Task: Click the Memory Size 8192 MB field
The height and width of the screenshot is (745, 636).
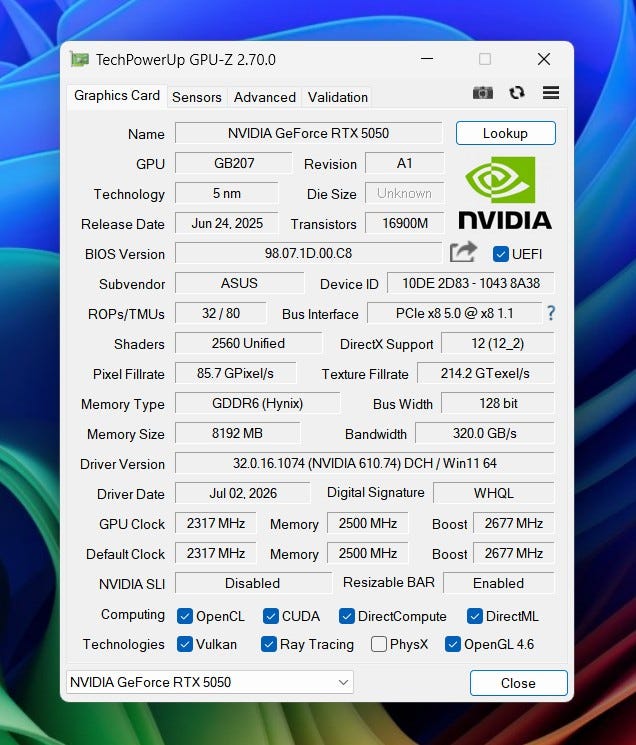Action: [237, 433]
